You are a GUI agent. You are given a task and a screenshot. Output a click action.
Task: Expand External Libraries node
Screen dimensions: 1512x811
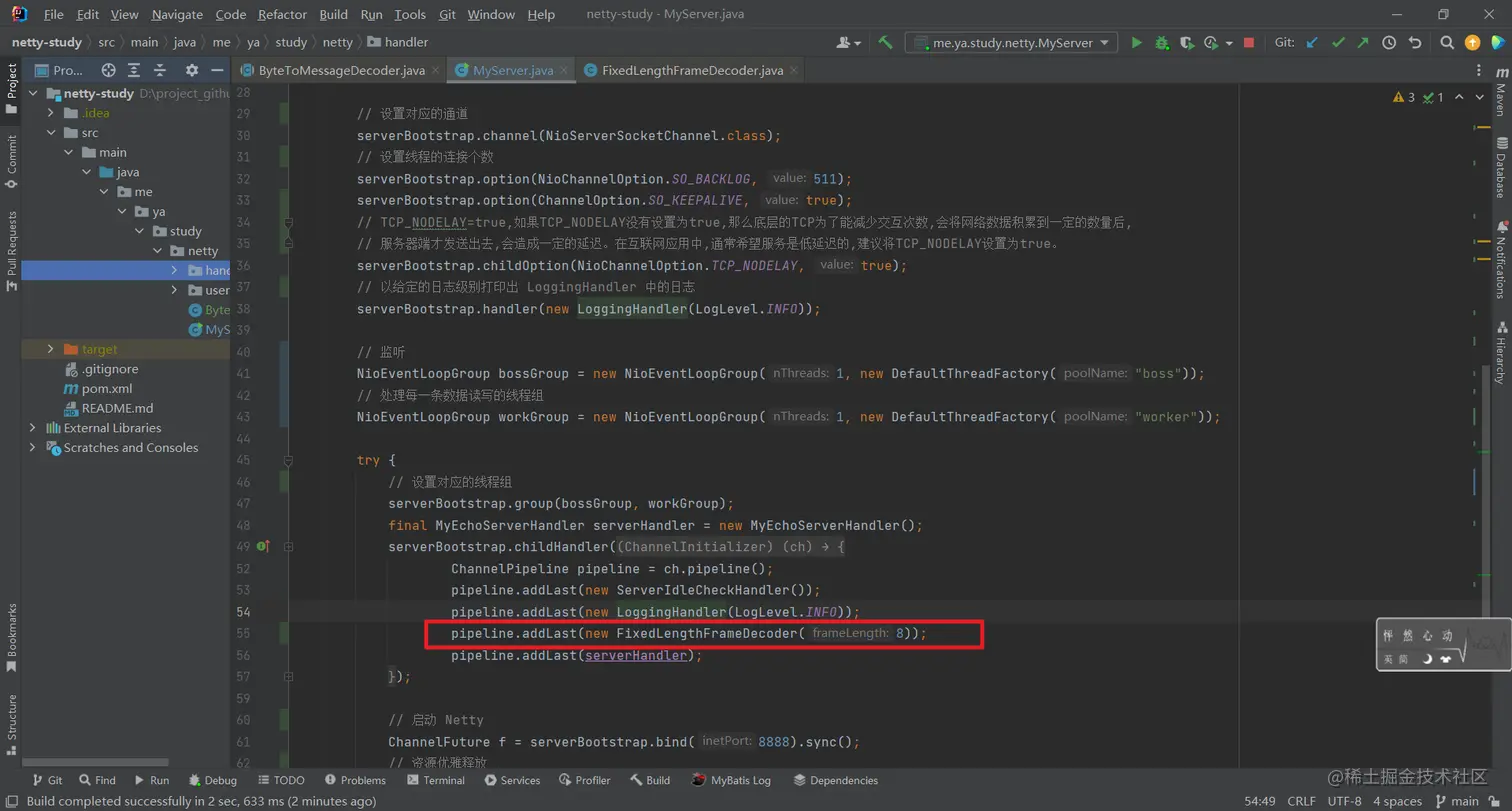(33, 428)
